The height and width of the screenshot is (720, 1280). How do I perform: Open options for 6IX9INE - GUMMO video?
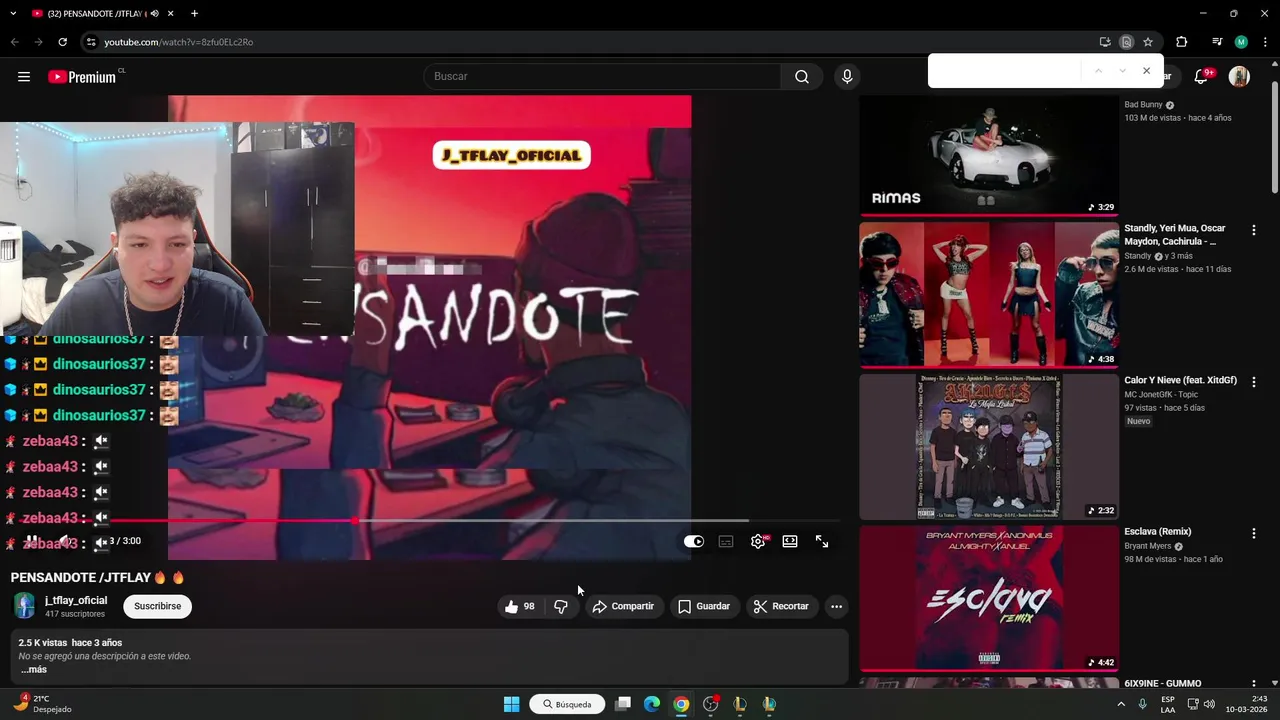tap(1253, 684)
